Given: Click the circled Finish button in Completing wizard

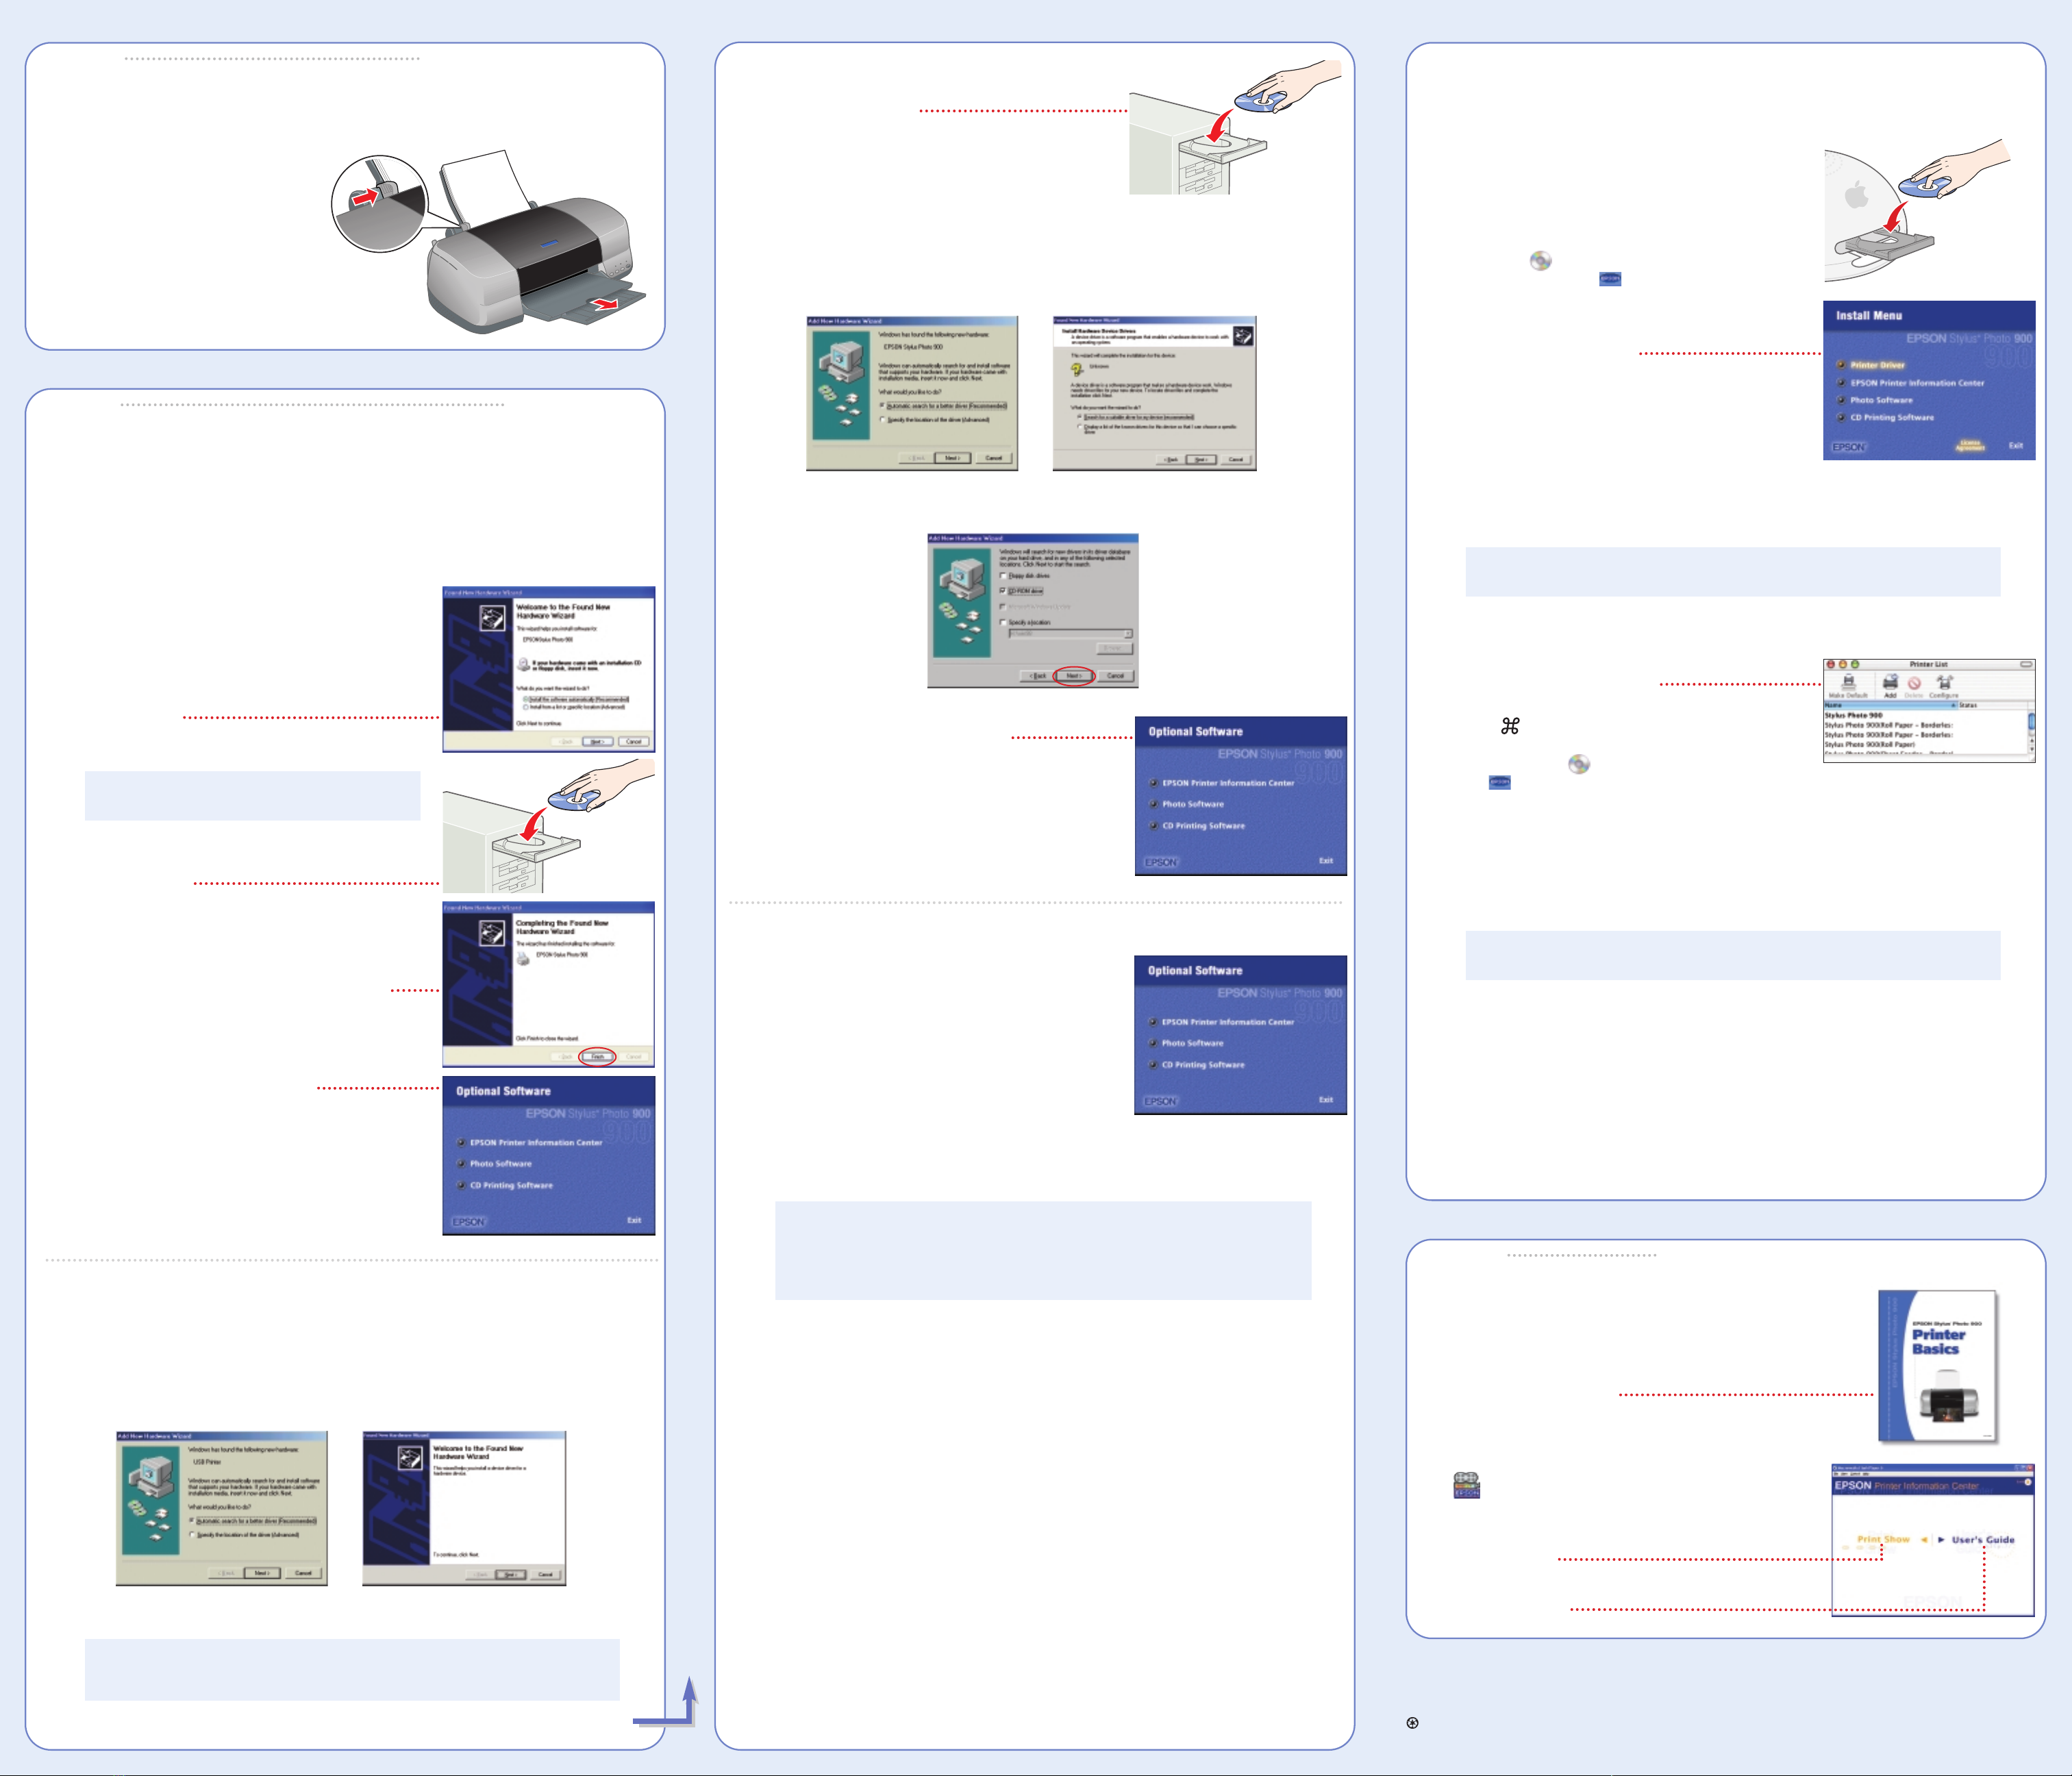Looking at the screenshot, I should 598,1057.
